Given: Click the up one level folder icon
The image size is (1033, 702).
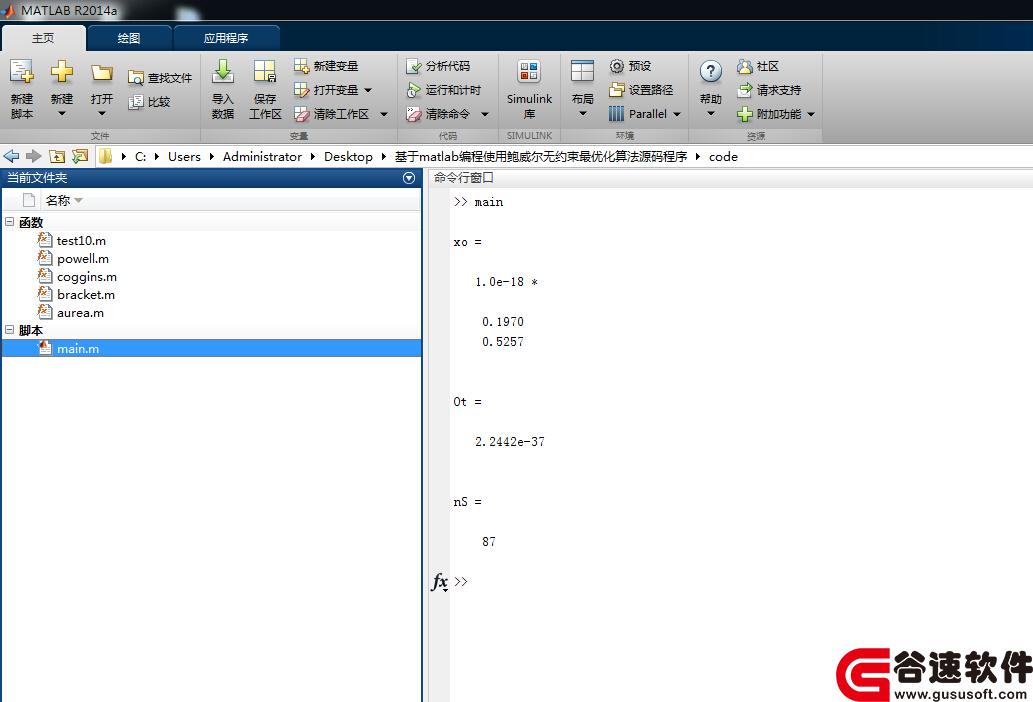Looking at the screenshot, I should [57, 156].
